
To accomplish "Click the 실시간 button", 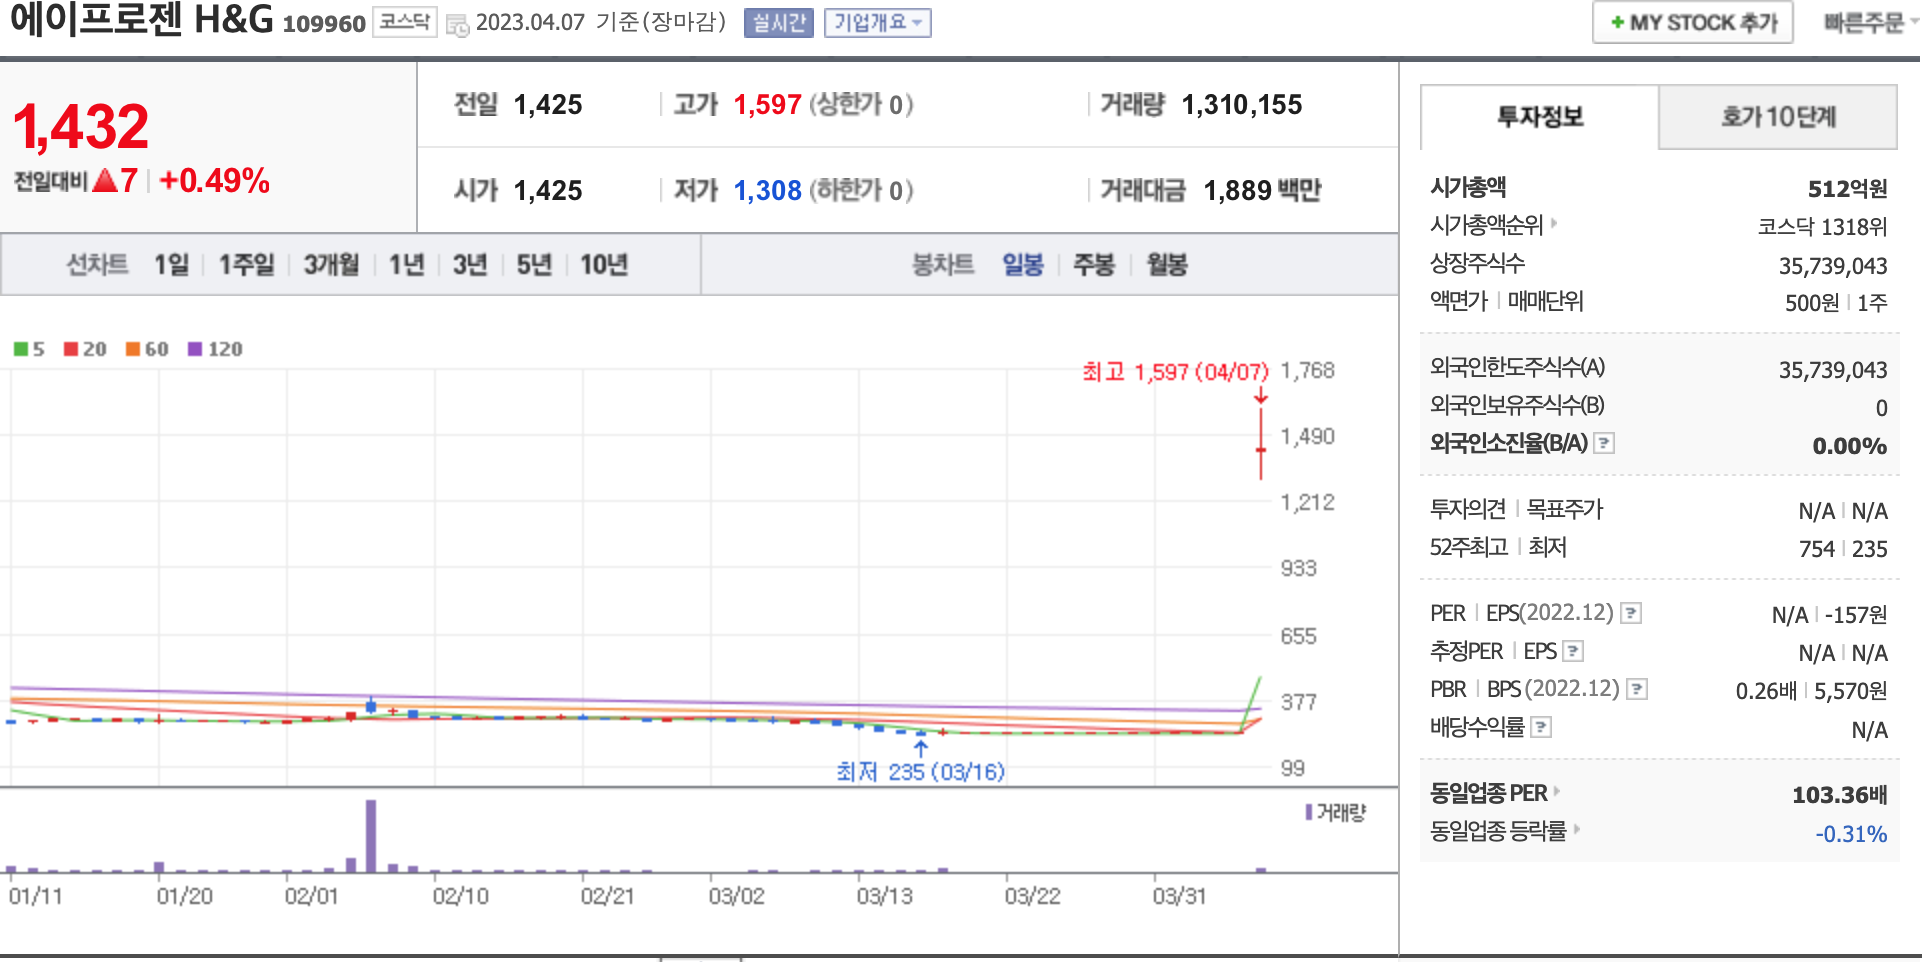I will point(778,23).
